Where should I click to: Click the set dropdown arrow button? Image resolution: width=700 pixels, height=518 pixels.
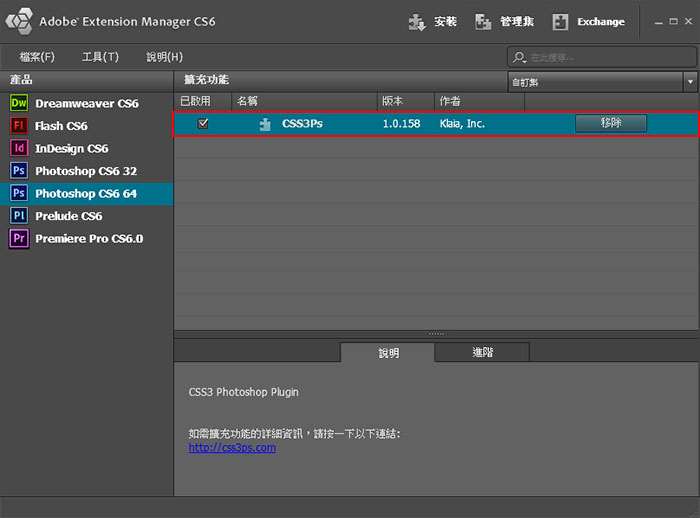pyautogui.click(x=690, y=82)
